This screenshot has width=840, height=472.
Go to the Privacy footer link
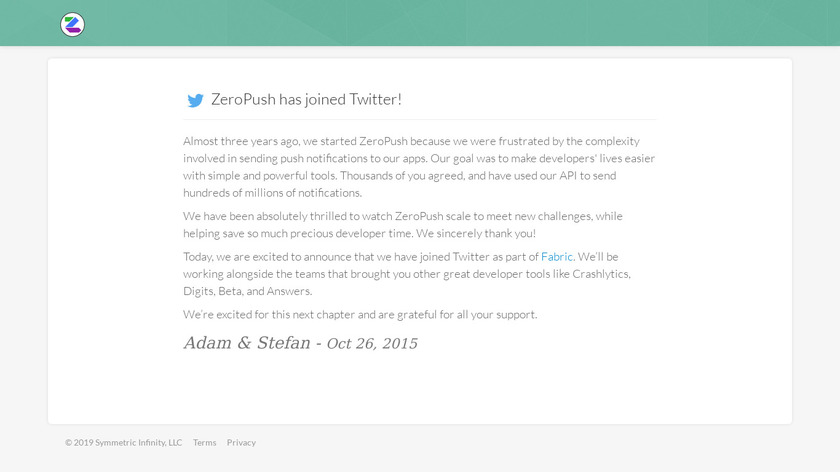[x=241, y=442]
